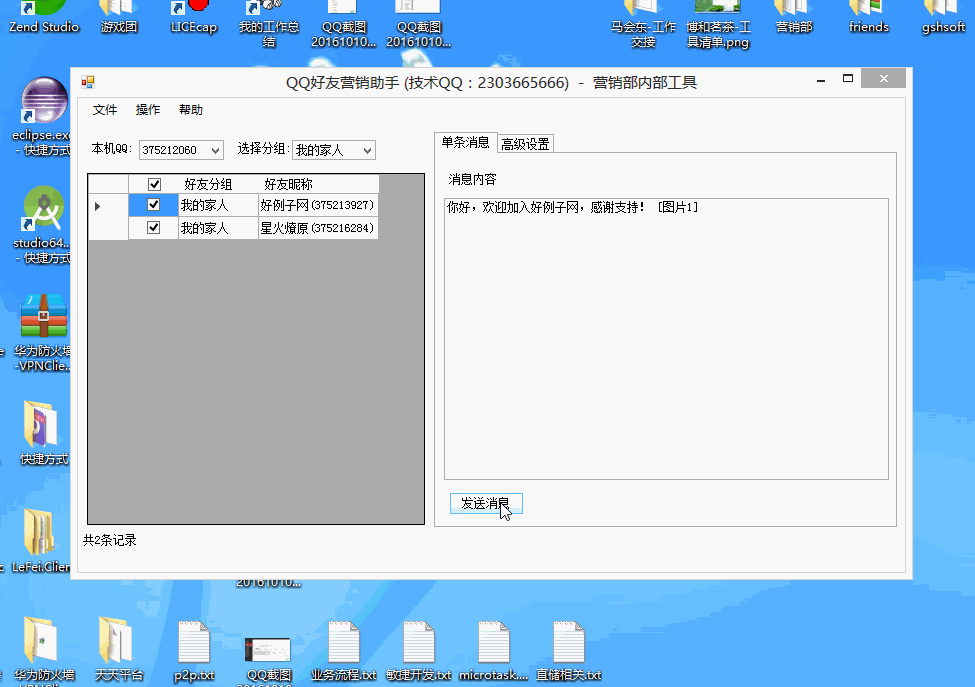The height and width of the screenshot is (687, 975).
Task: Select the 我的家人 cell in the 好例子网 row
Action: tap(218, 205)
